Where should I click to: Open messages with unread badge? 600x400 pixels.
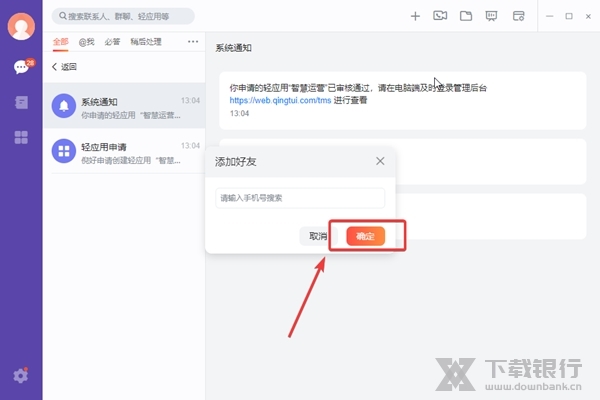pos(22,67)
